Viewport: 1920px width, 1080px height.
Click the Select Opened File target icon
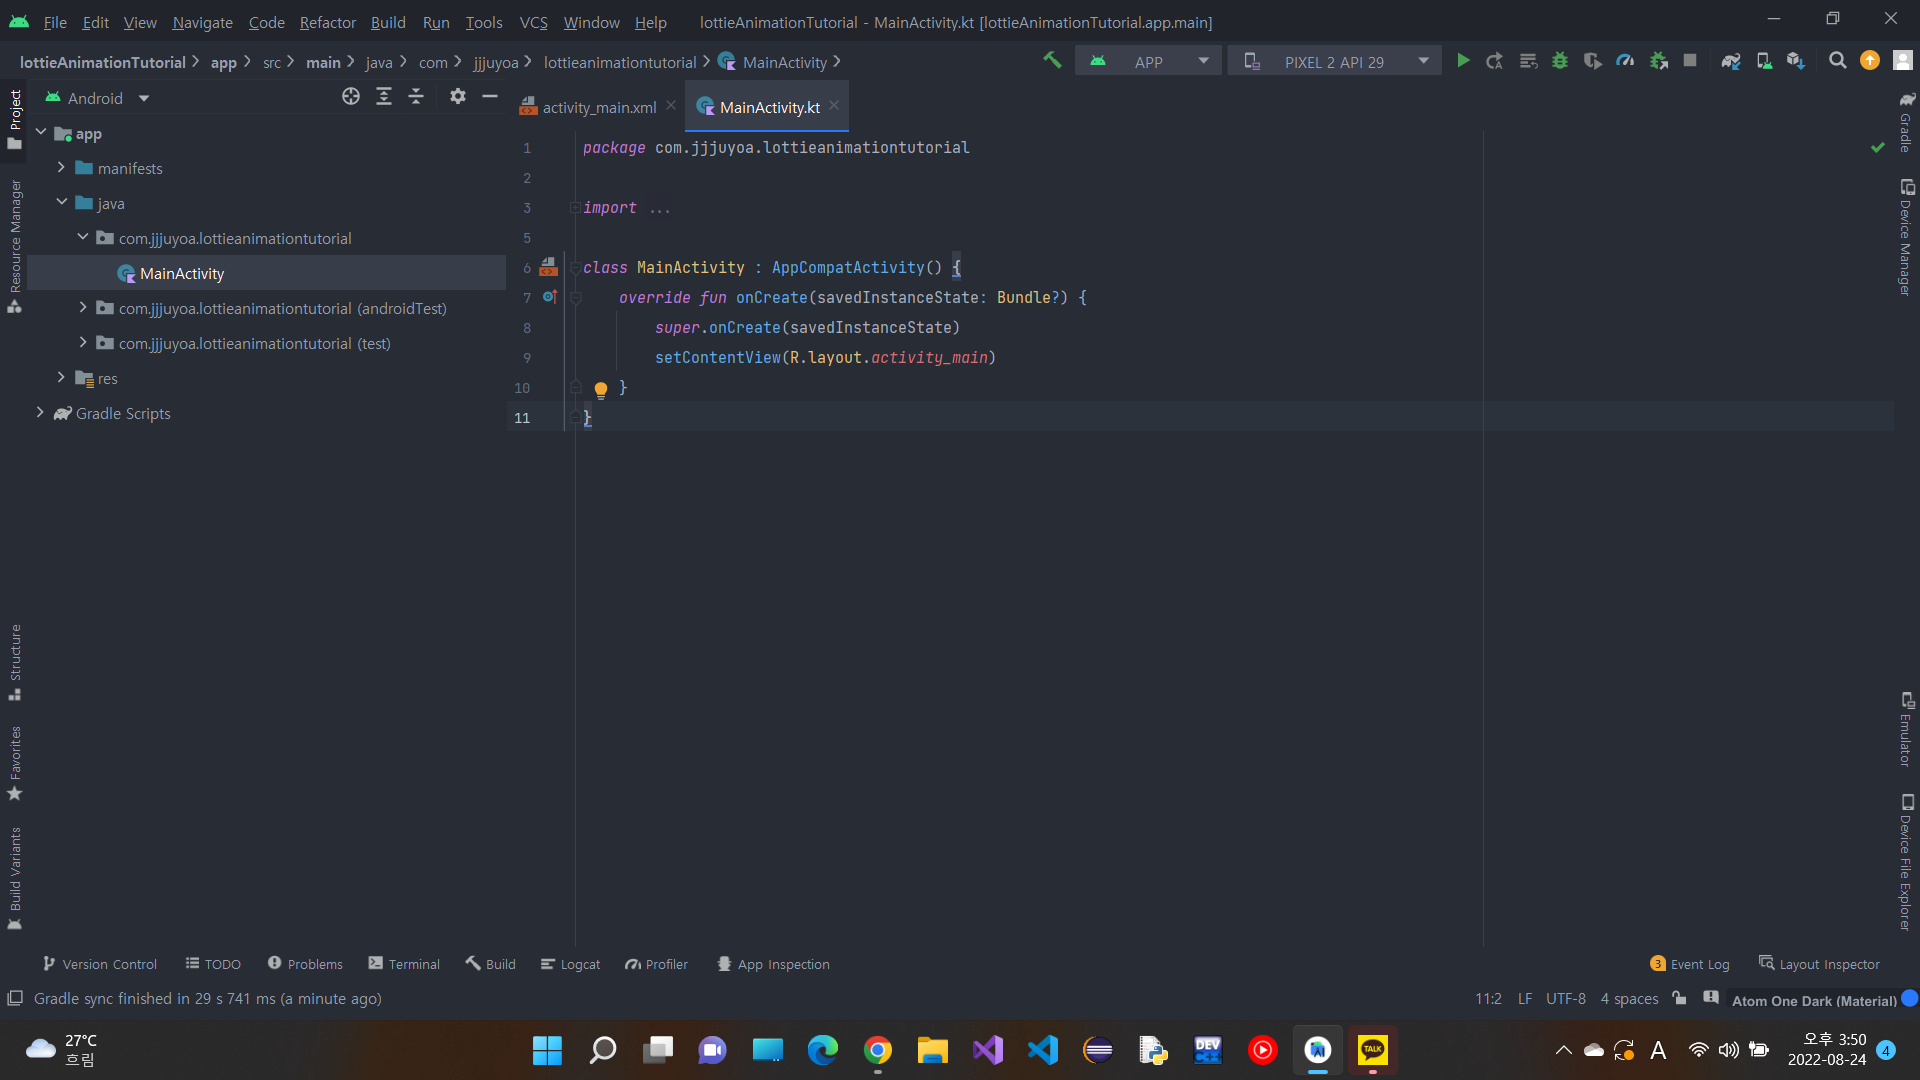tap(351, 96)
